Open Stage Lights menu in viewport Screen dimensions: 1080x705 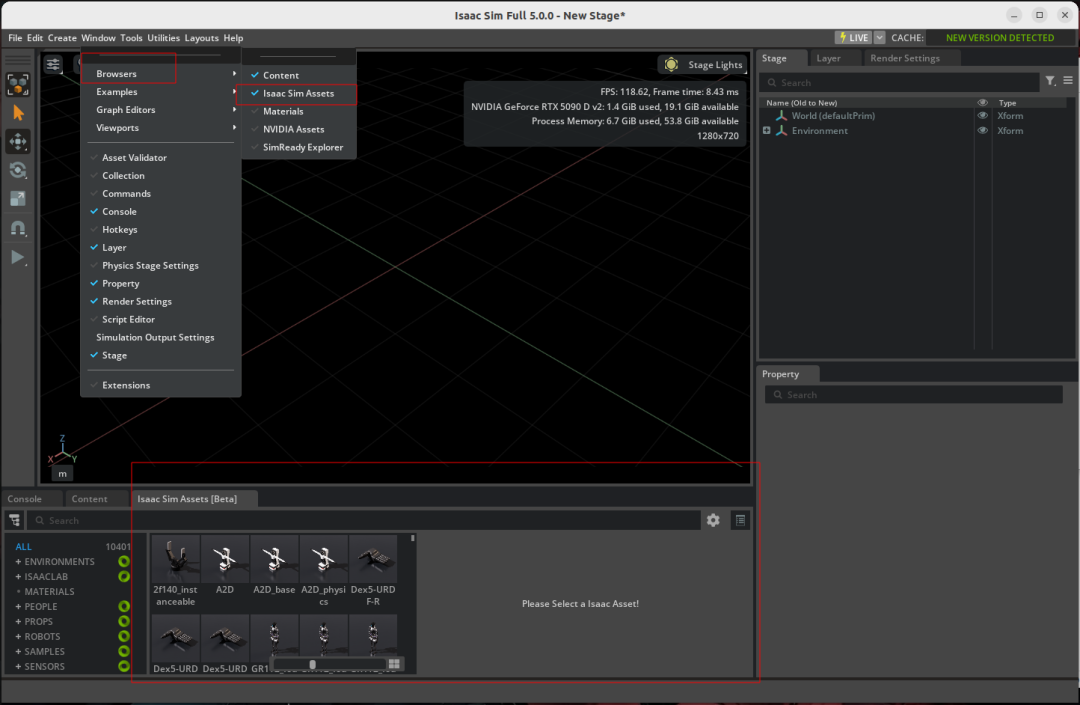(x=703, y=65)
